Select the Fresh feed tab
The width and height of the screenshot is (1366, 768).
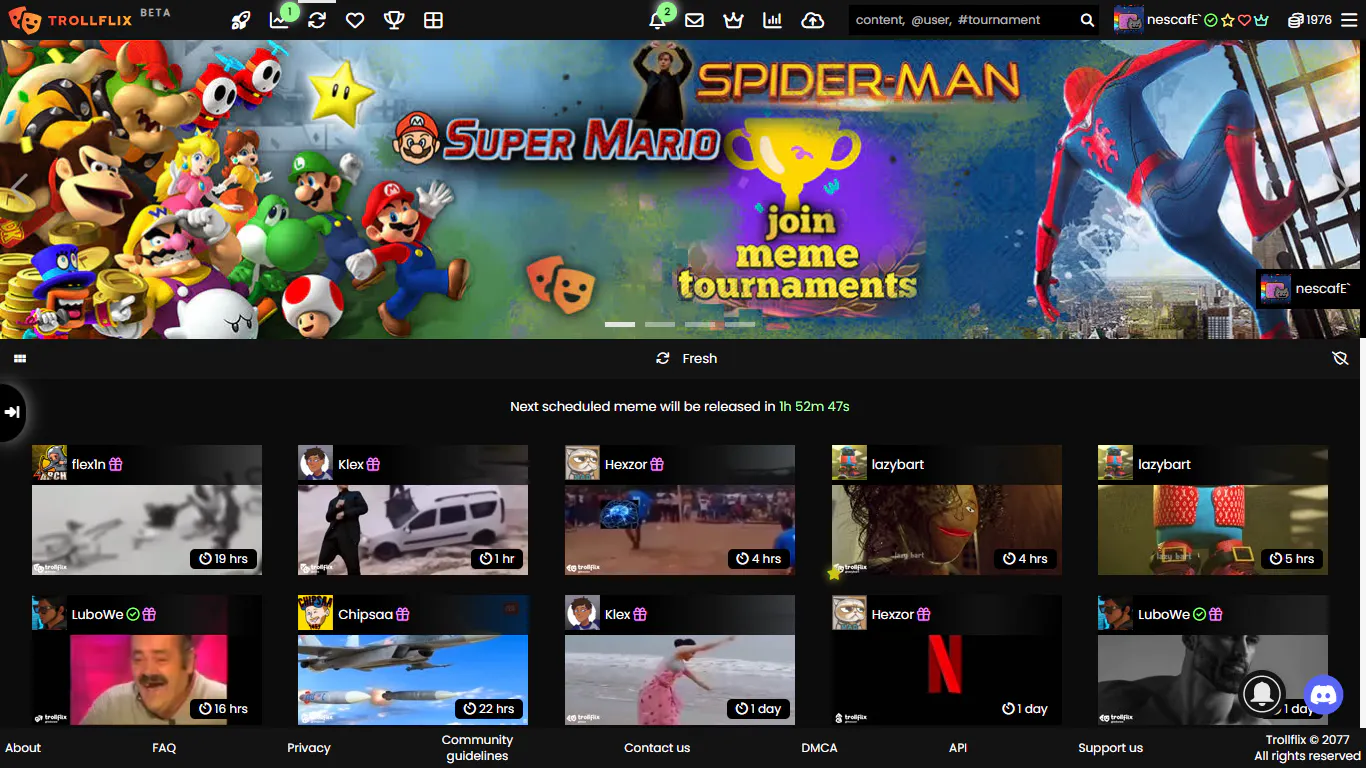(x=687, y=358)
